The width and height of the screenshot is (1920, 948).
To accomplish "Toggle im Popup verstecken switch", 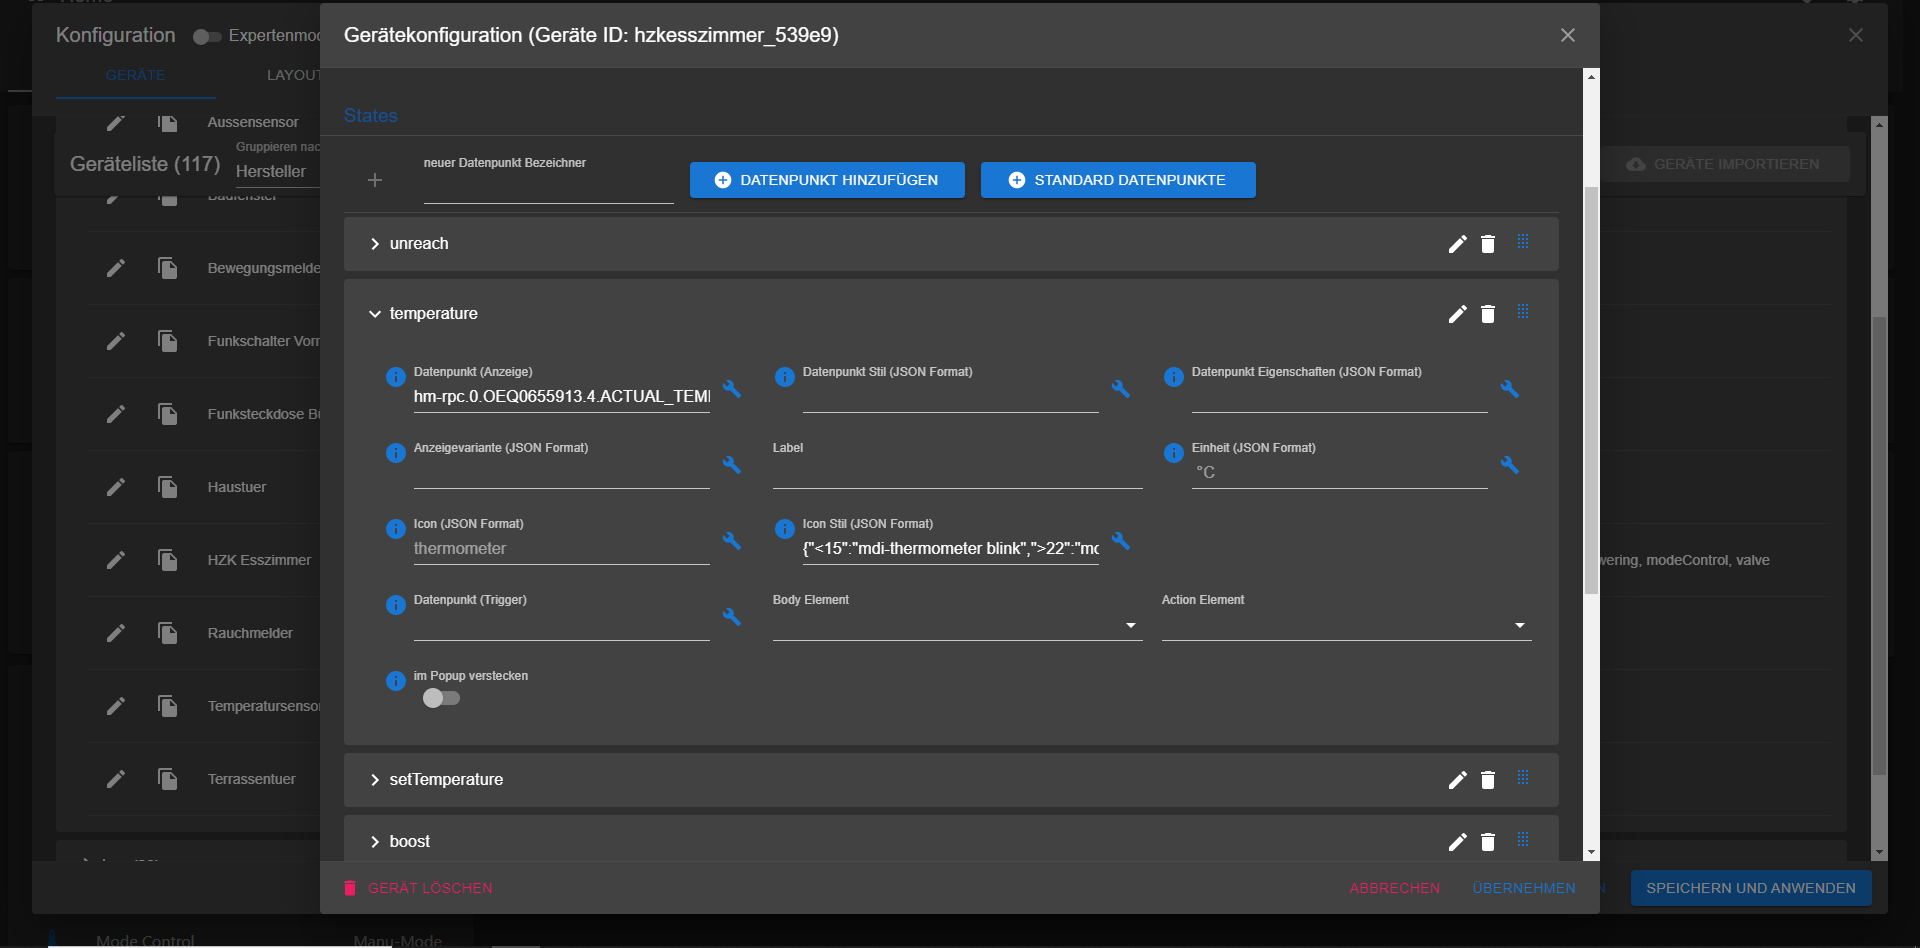I will (x=441, y=698).
